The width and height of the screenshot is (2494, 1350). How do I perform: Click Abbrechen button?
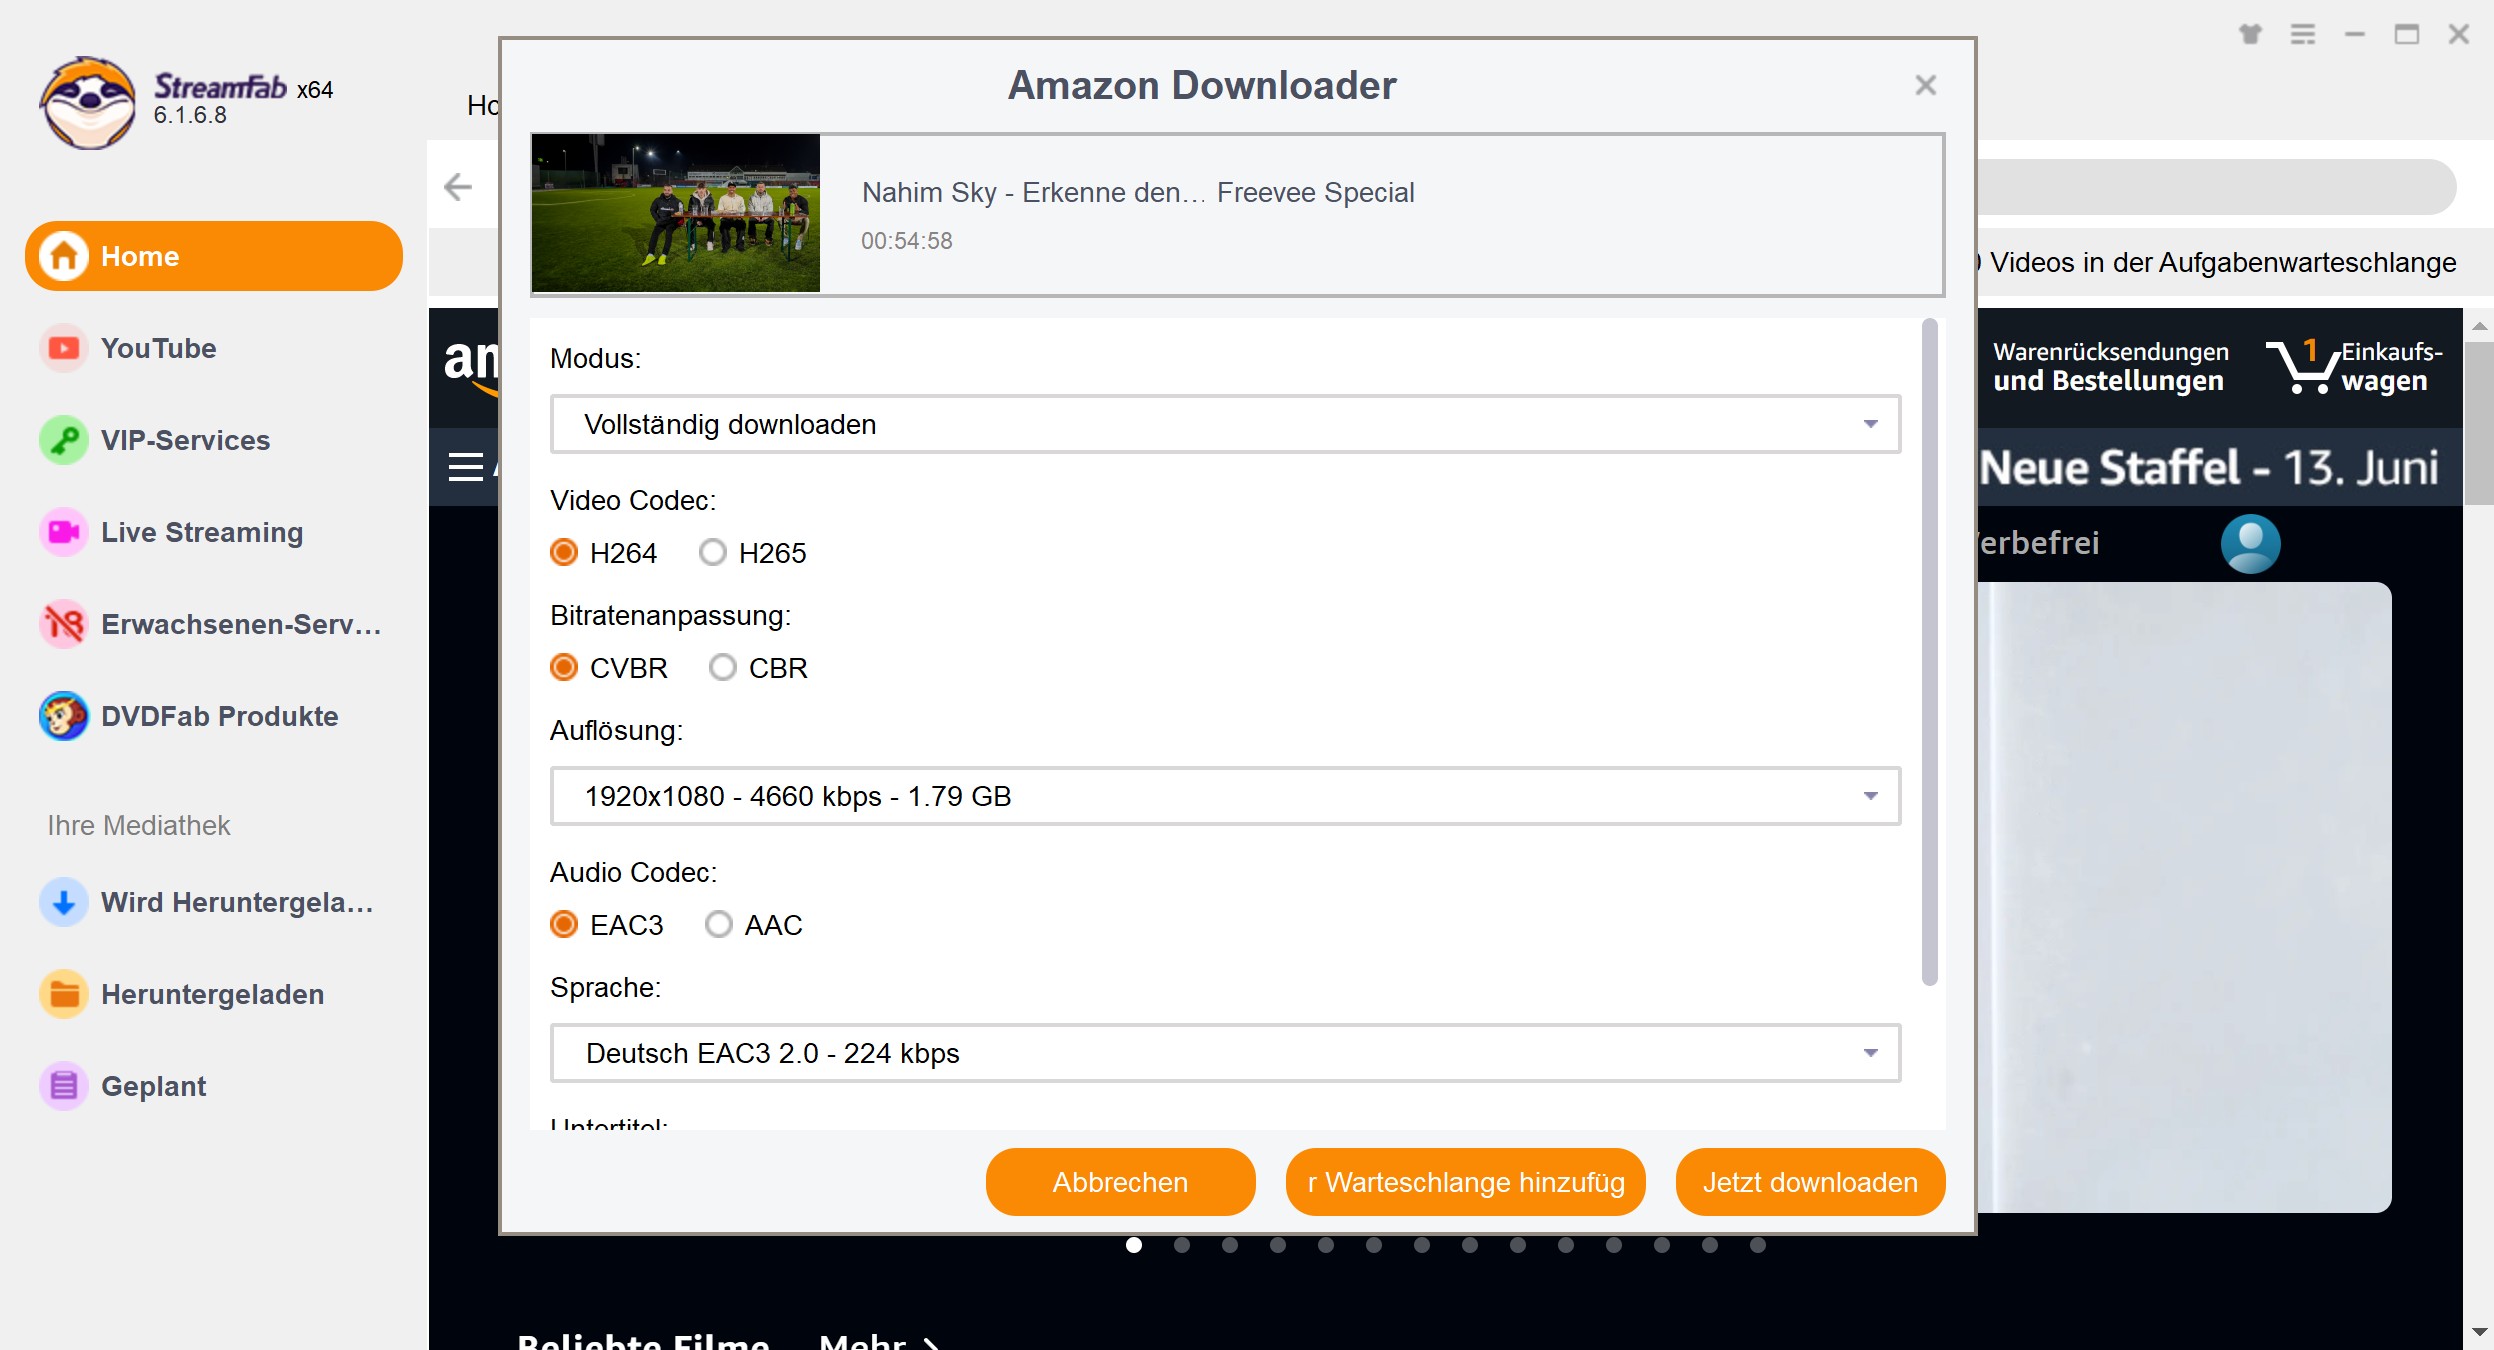coord(1120,1182)
